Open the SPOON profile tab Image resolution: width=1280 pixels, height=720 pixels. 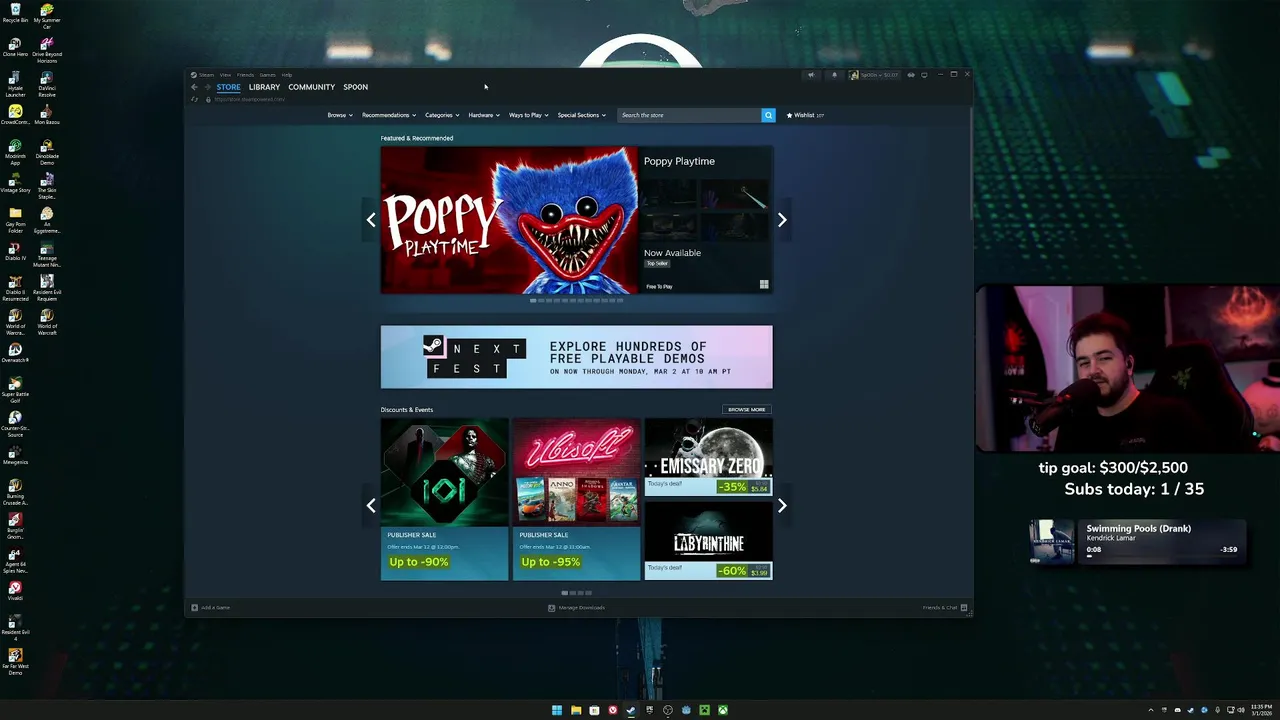pos(355,87)
